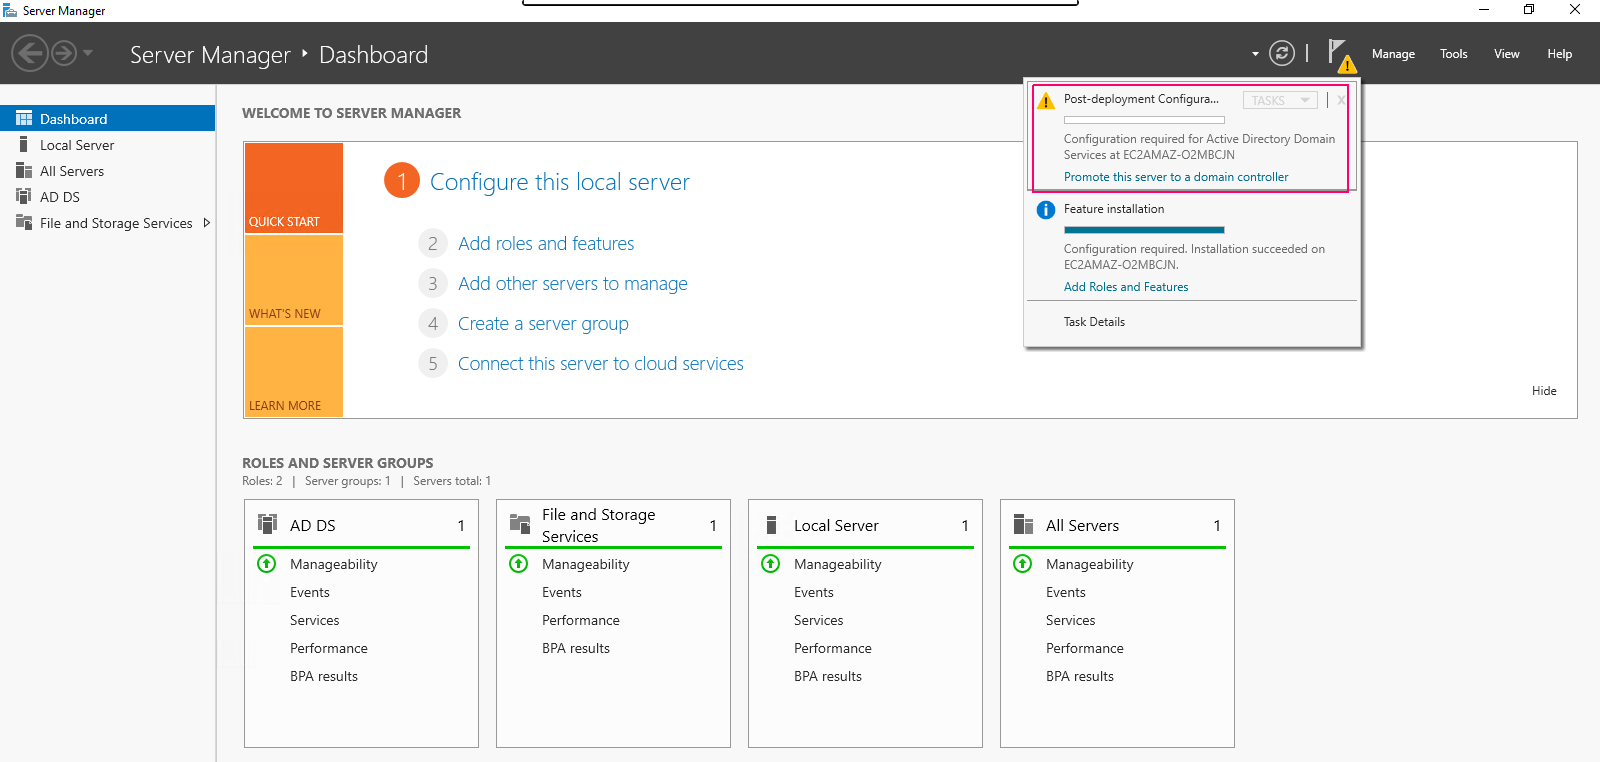1600x762 pixels.
Task: Open the Notifications flag with warning
Action: click(1341, 56)
